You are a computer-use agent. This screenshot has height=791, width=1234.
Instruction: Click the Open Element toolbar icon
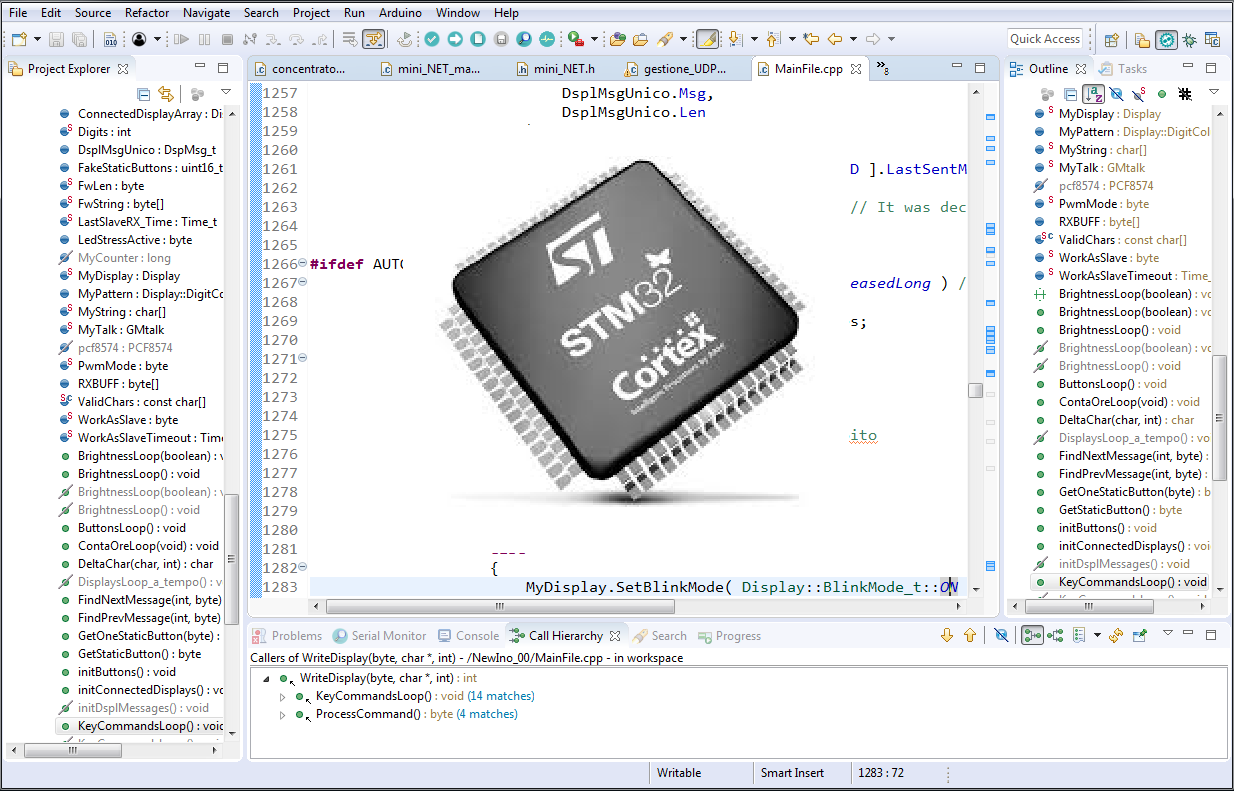pos(617,39)
